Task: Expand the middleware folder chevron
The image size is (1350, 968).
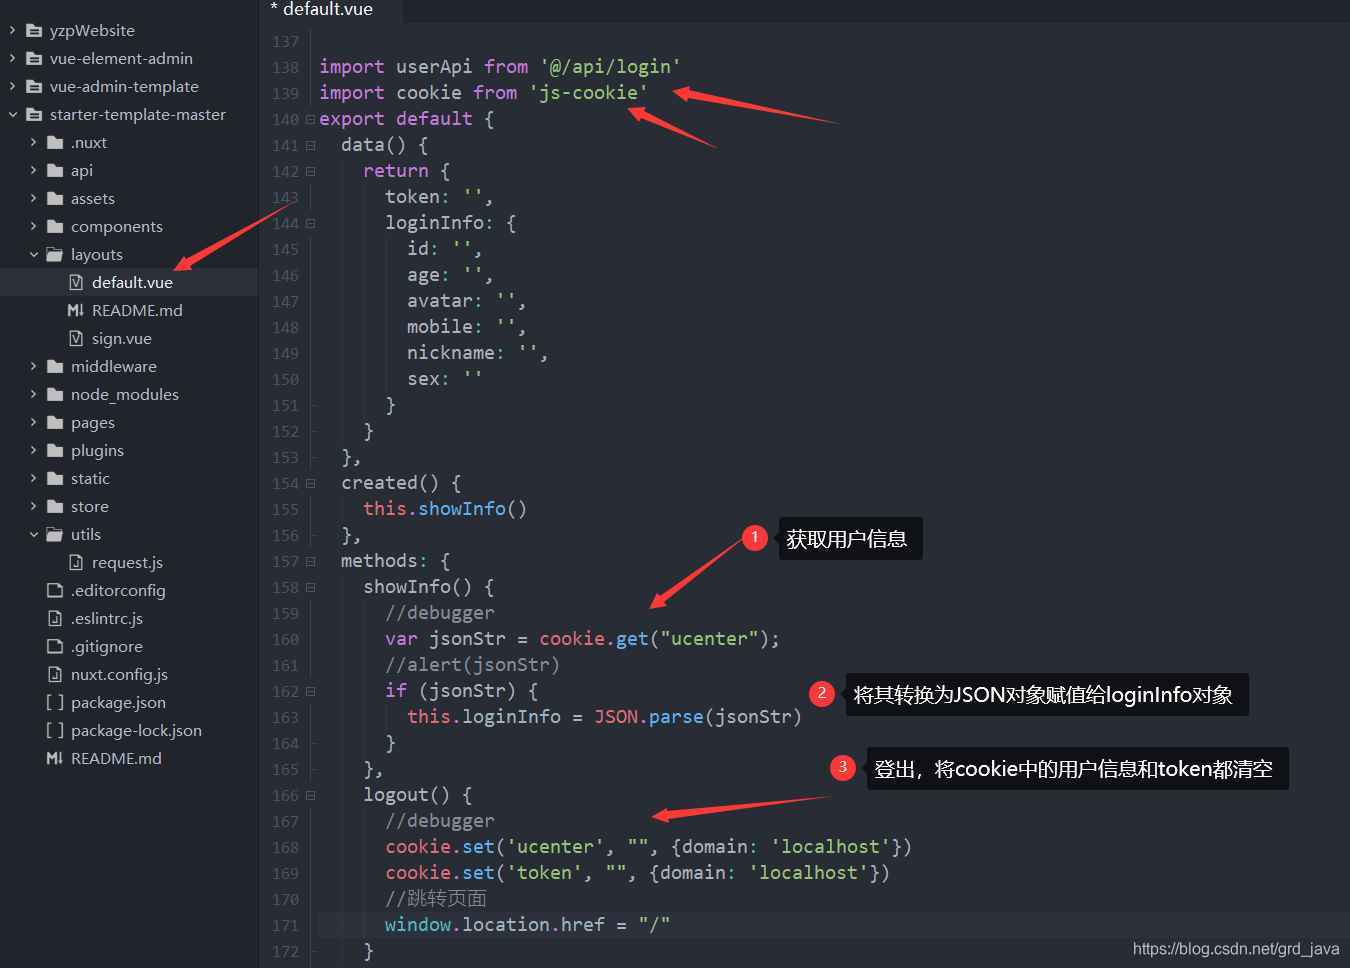Action: tap(33, 366)
